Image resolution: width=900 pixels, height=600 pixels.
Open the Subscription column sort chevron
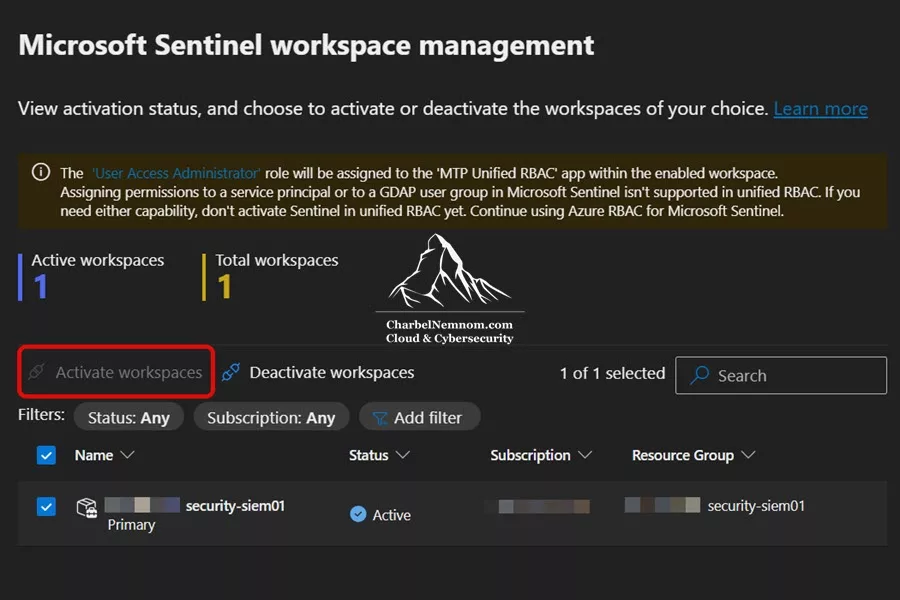pyautogui.click(x=585, y=455)
